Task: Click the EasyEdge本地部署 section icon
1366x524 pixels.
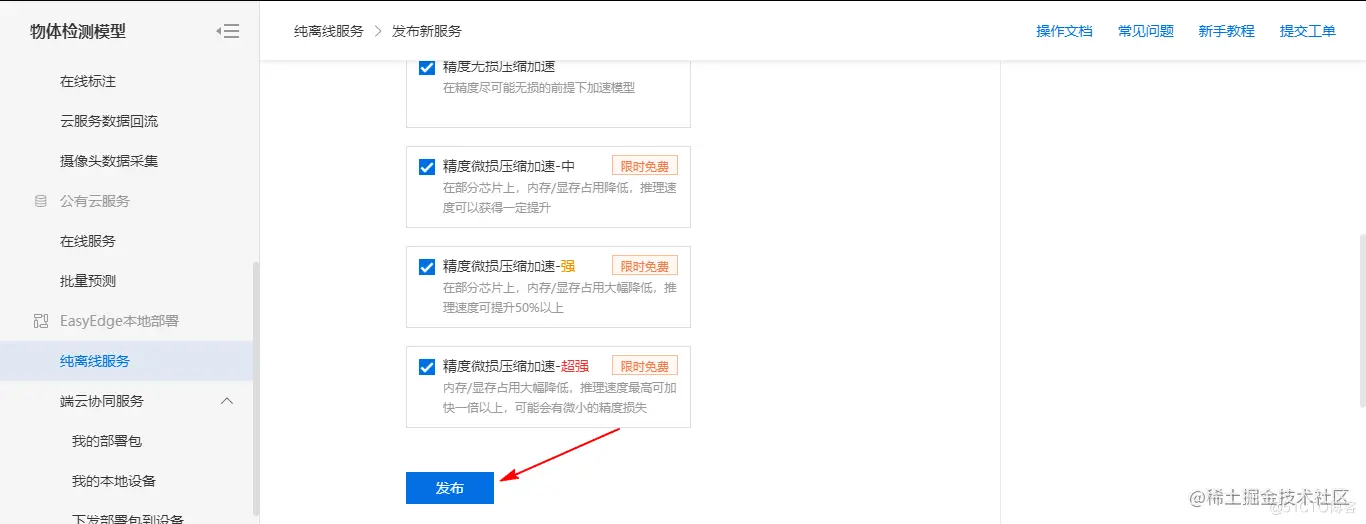Action: tap(41, 321)
